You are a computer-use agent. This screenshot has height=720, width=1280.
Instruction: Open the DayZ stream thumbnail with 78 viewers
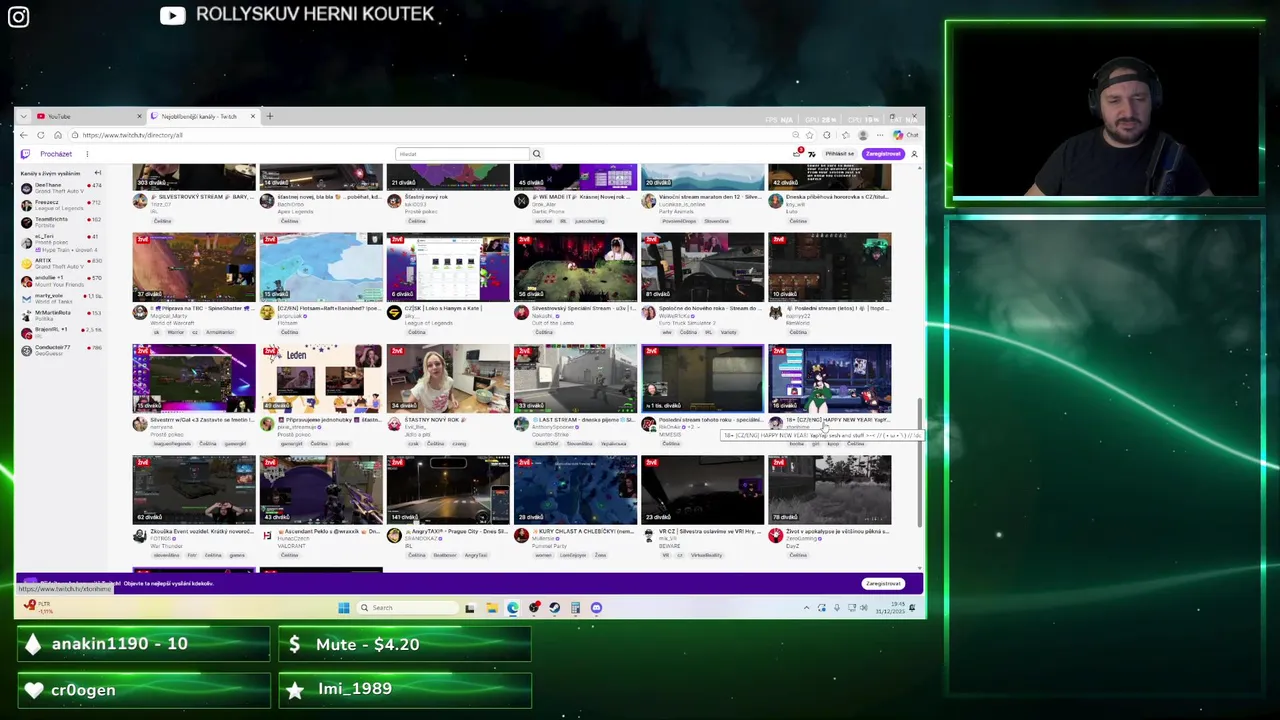pos(829,490)
